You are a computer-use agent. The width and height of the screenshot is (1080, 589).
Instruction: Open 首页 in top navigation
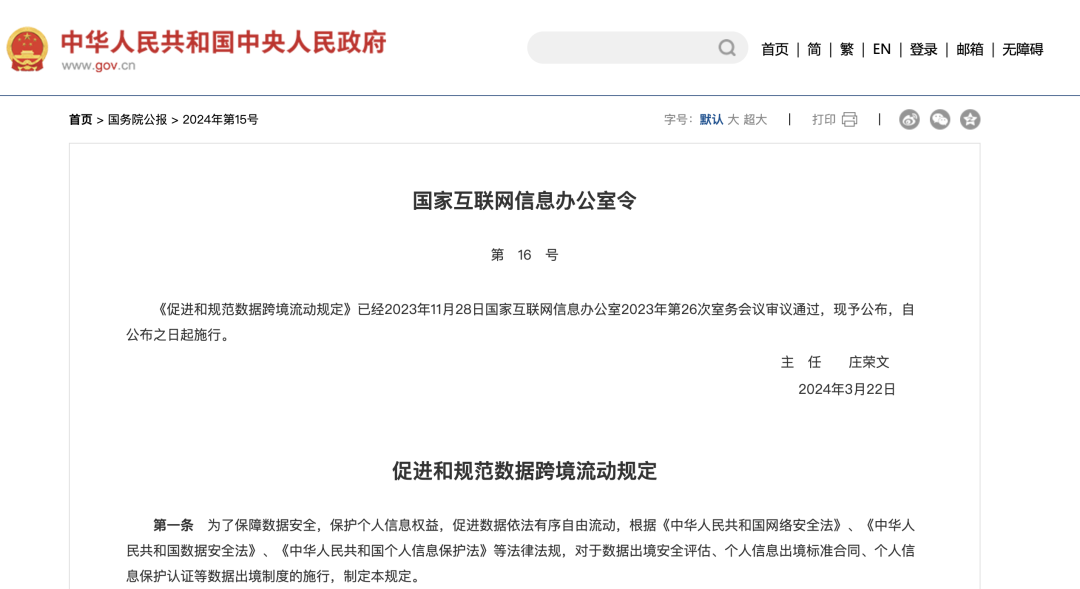coord(774,50)
